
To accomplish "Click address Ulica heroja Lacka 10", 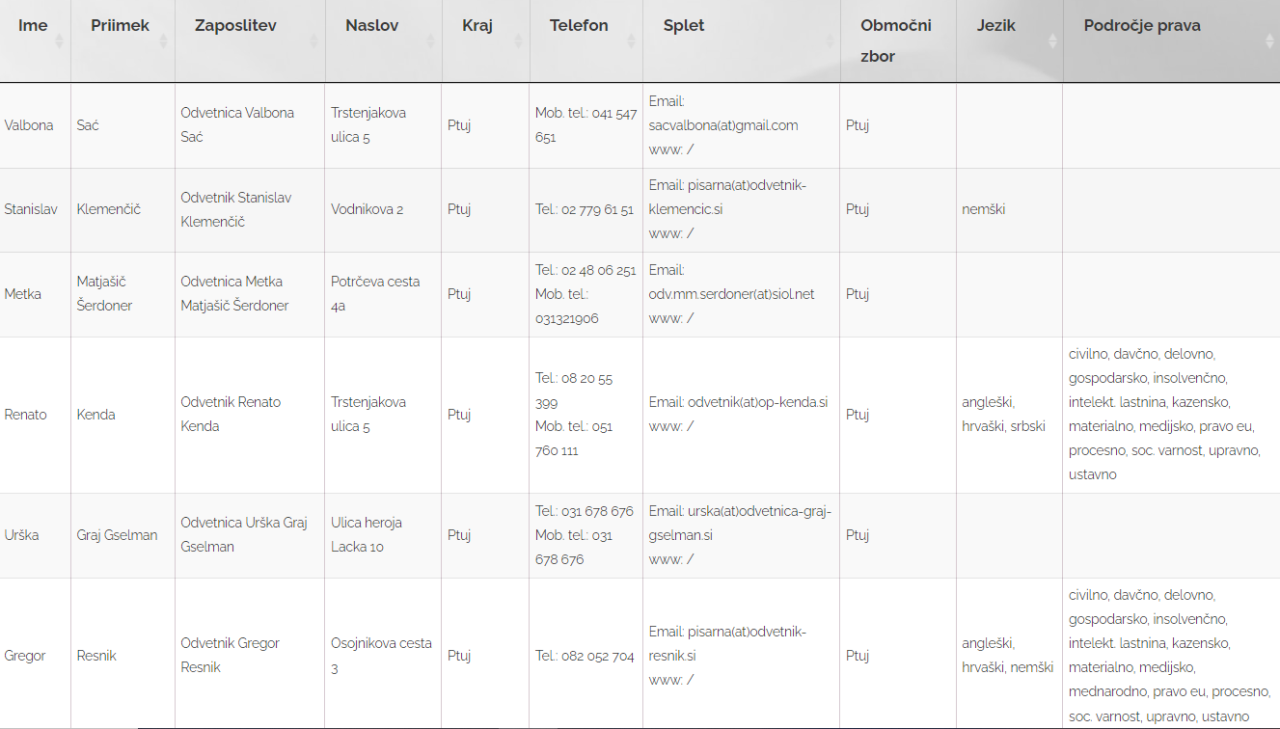I will [369, 535].
